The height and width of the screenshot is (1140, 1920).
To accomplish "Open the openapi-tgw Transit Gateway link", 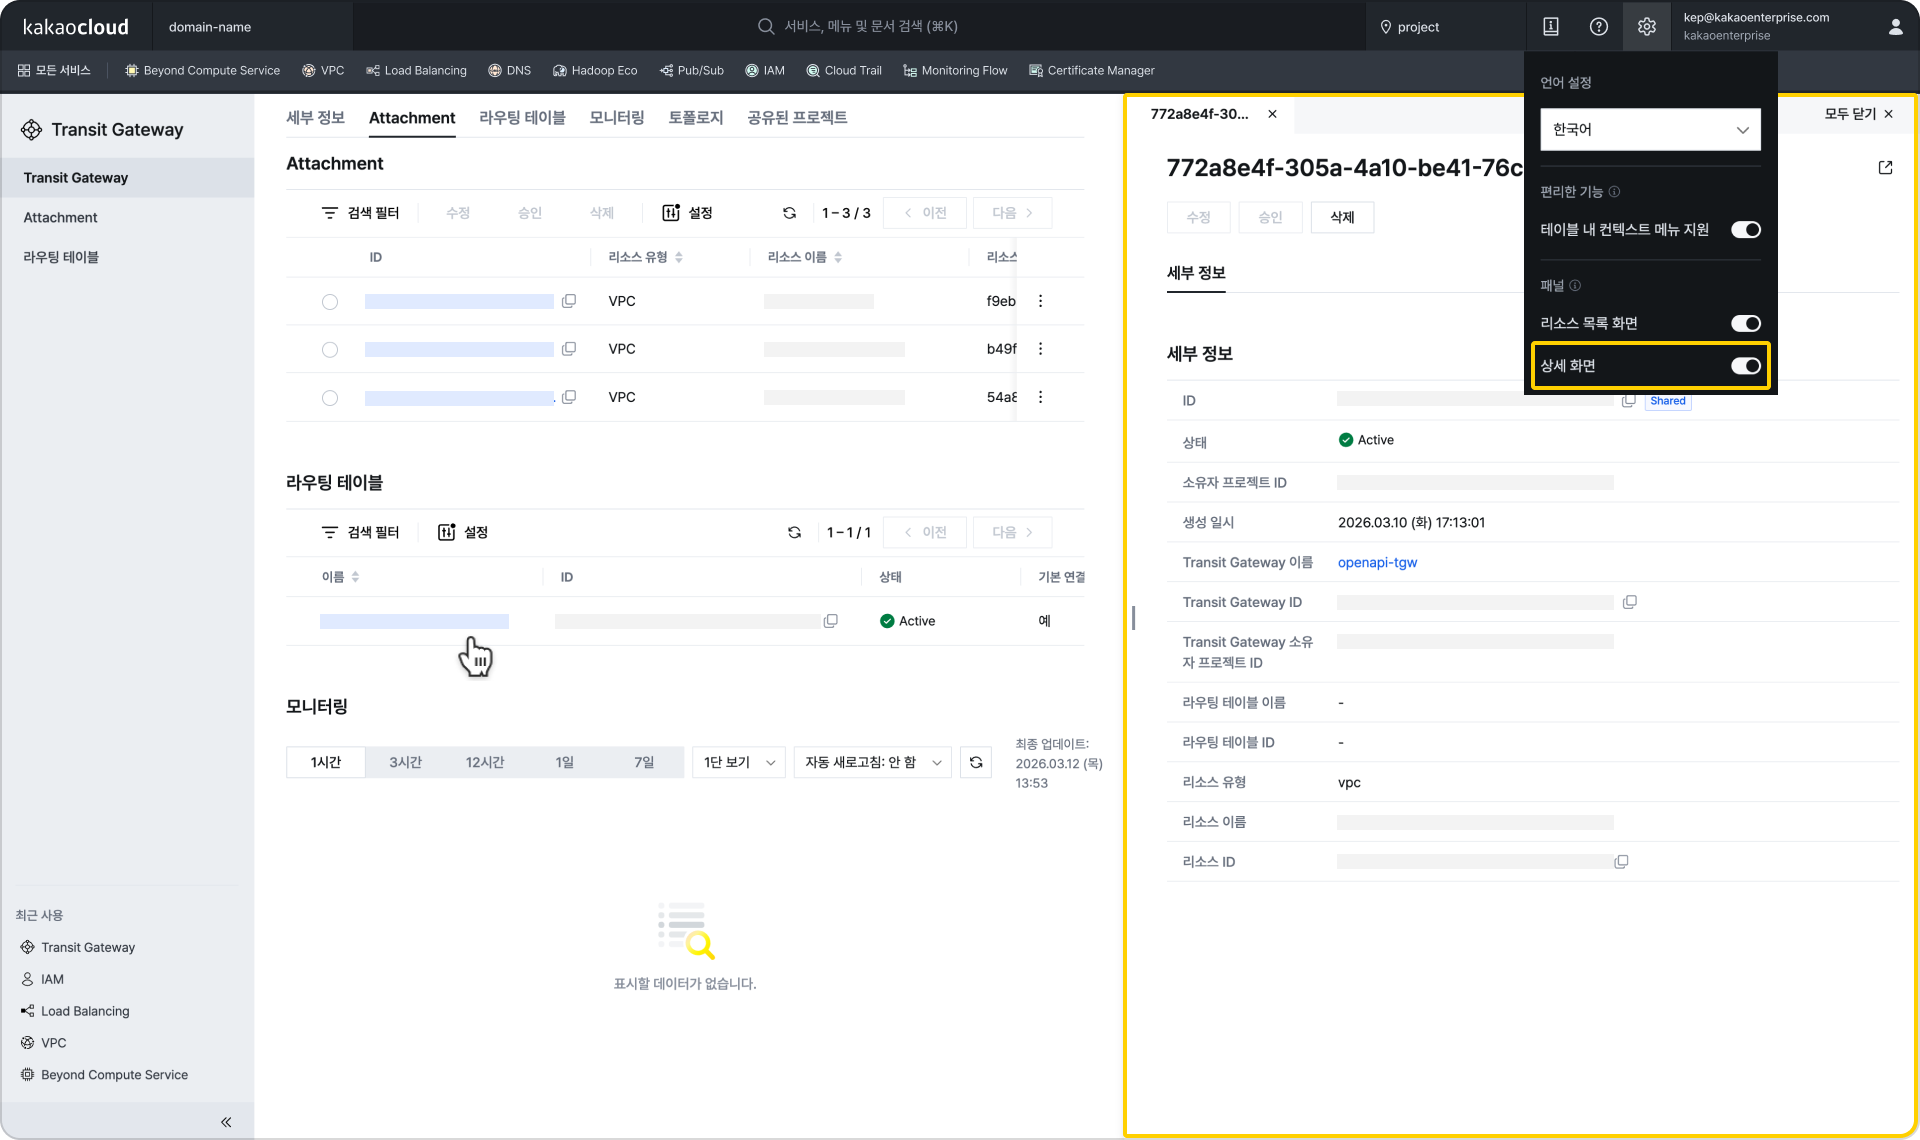I will 1377,562.
